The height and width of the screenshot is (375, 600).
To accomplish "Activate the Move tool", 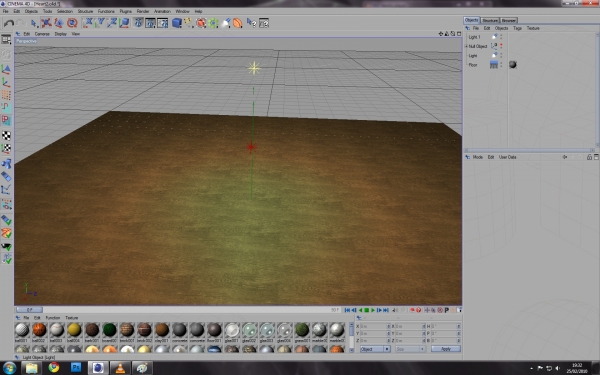I will click(x=46, y=23).
